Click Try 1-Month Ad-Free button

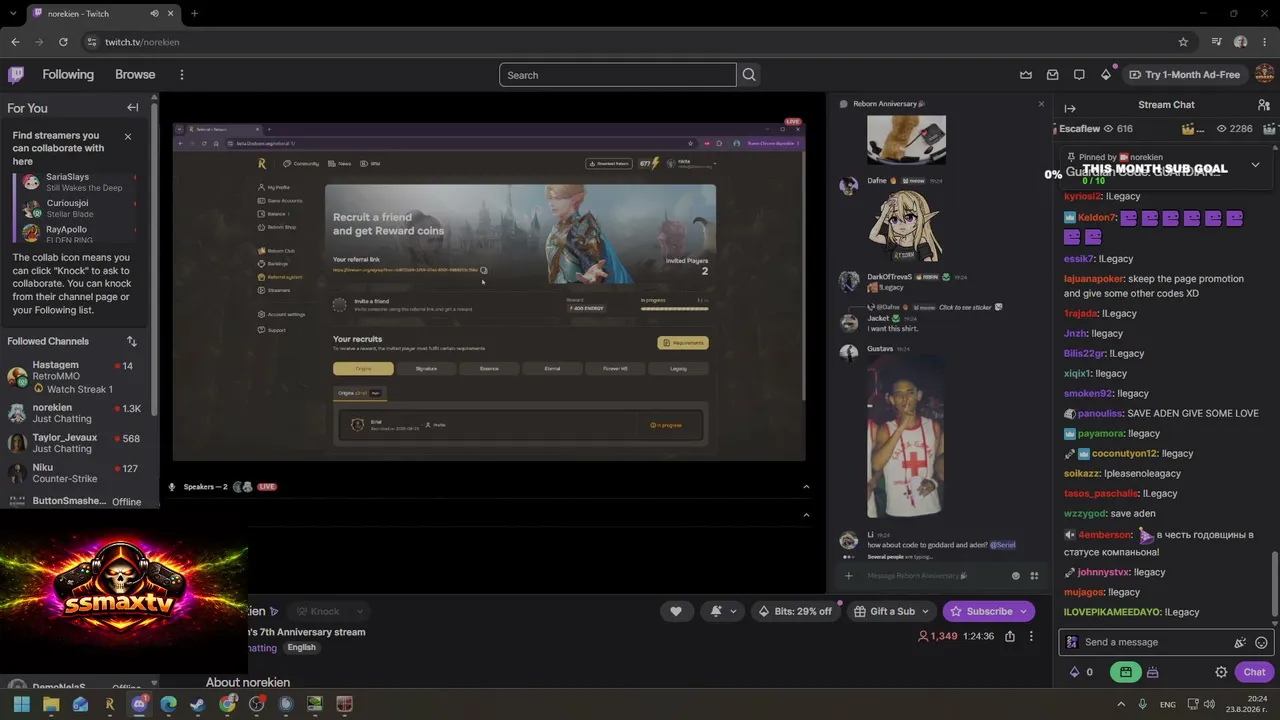click(x=1184, y=75)
